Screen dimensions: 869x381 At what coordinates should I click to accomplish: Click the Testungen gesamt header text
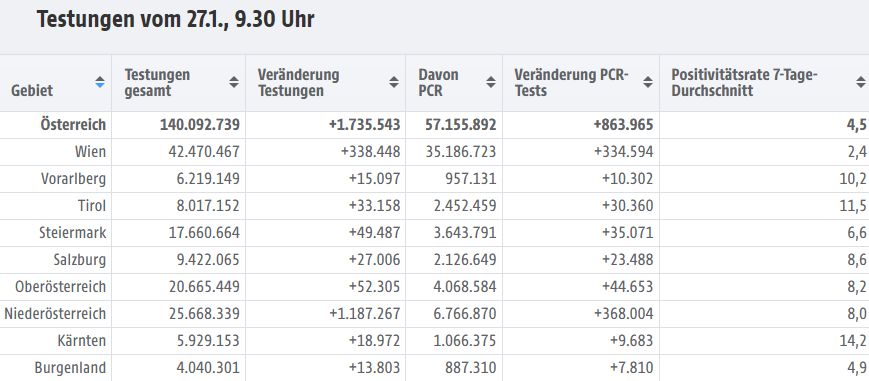[157, 83]
